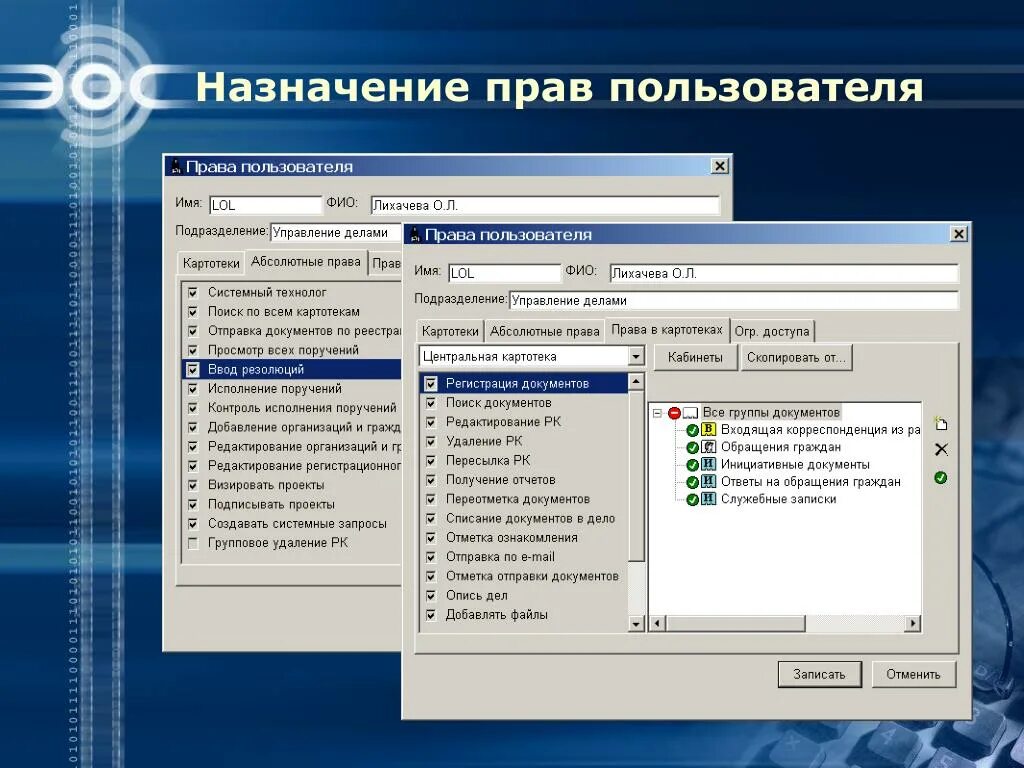
Task: Close the front Права пользователя window
Action: tap(958, 234)
